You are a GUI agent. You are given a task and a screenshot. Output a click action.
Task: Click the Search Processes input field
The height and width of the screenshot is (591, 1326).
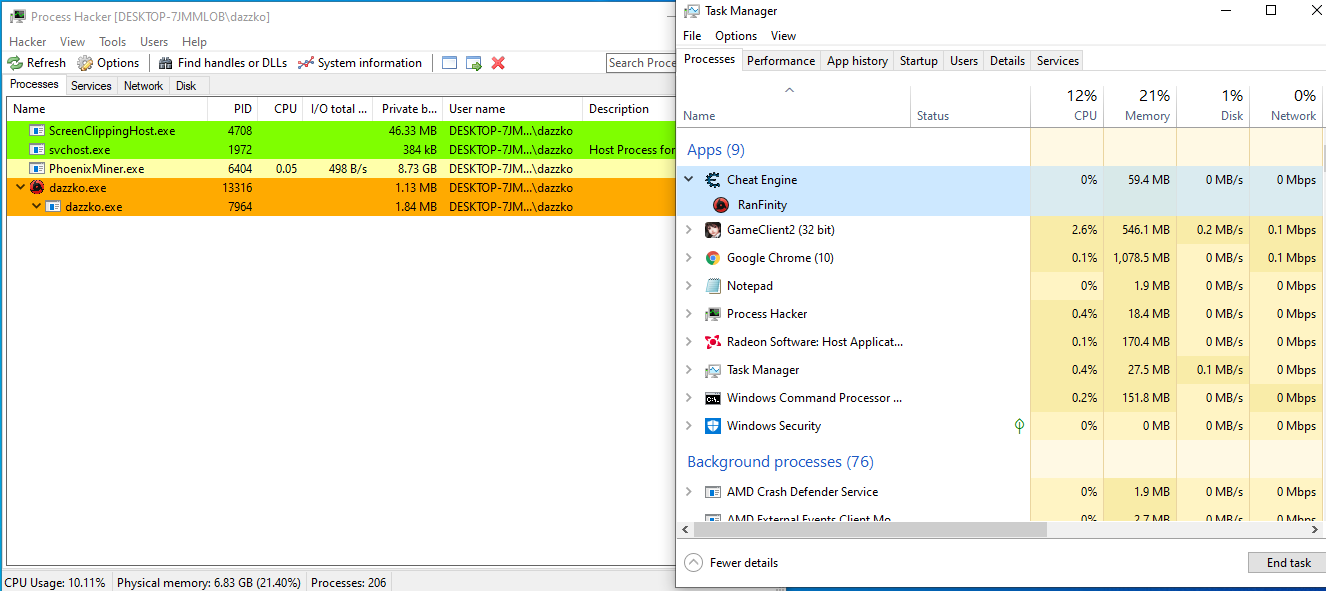[x=641, y=63]
